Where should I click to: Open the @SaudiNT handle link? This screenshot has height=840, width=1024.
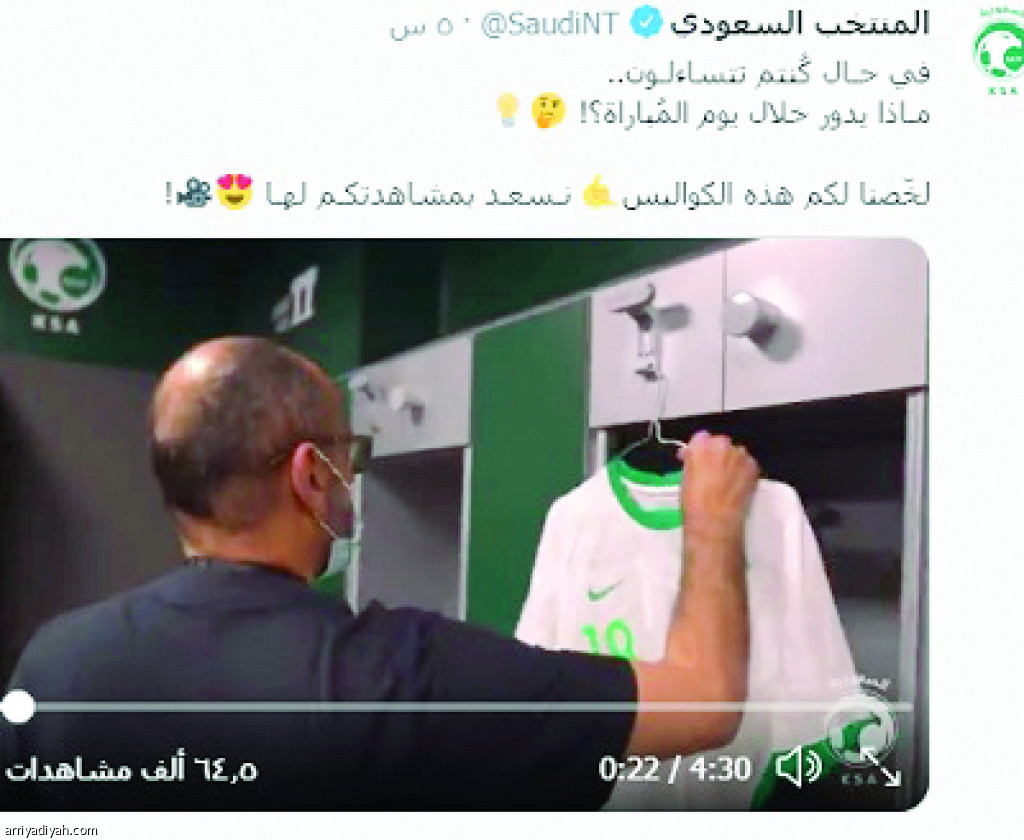[549, 25]
